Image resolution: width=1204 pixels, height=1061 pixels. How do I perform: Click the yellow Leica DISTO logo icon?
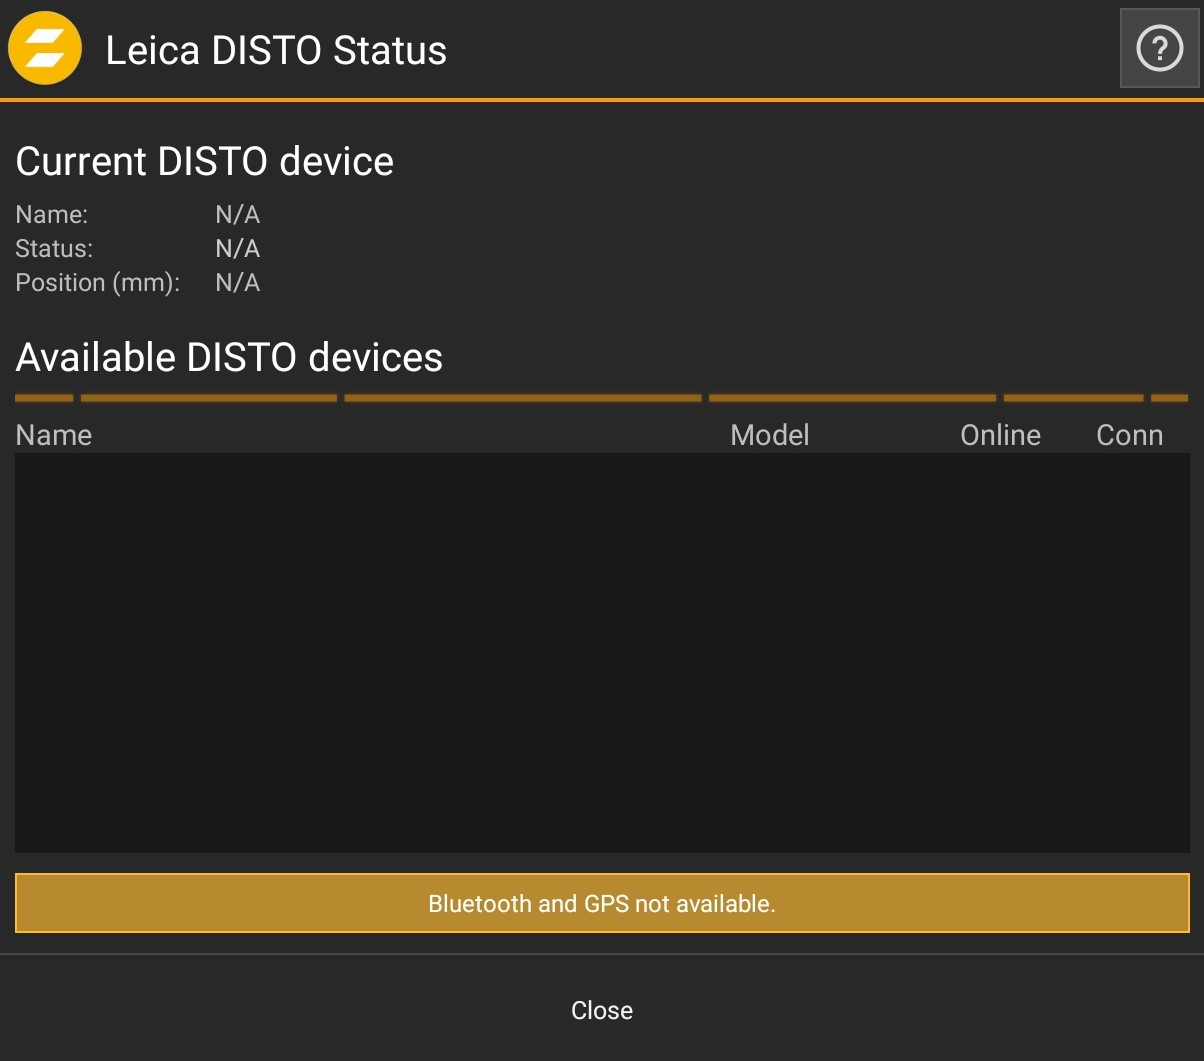(x=45, y=49)
